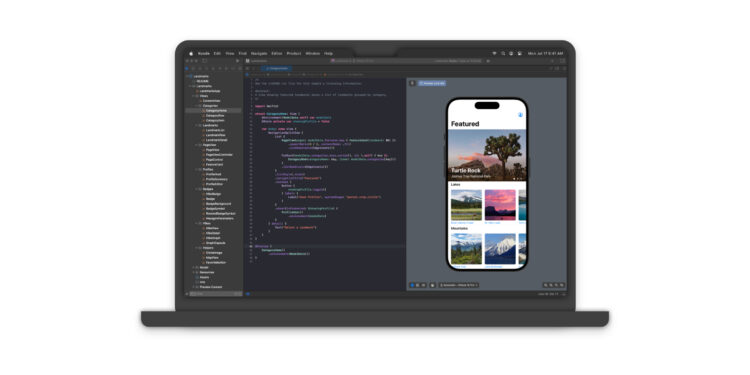This screenshot has width=750, height=375.
Task: Click the Wi-Fi status icon
Action: coord(495,54)
